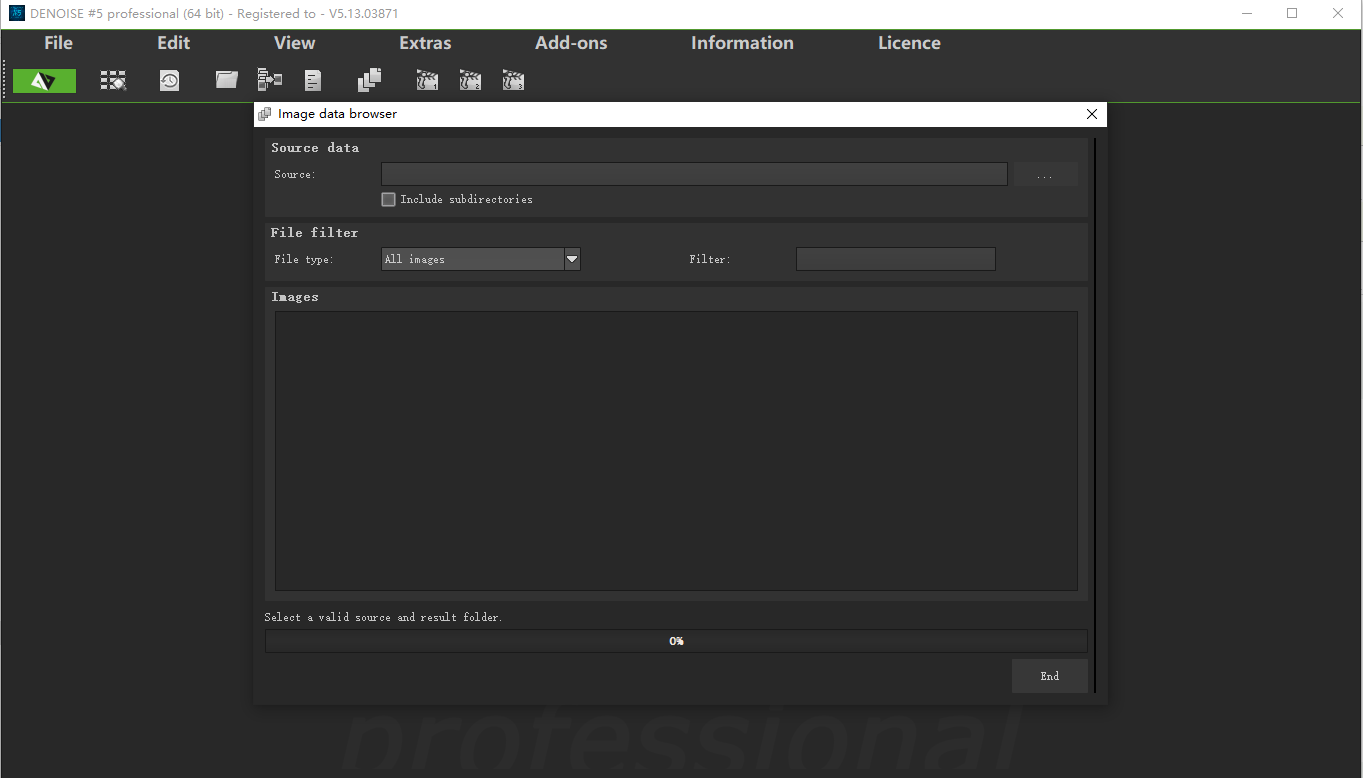Enable the Include subdirectories checkbox
The image size is (1363, 778).
coord(388,199)
